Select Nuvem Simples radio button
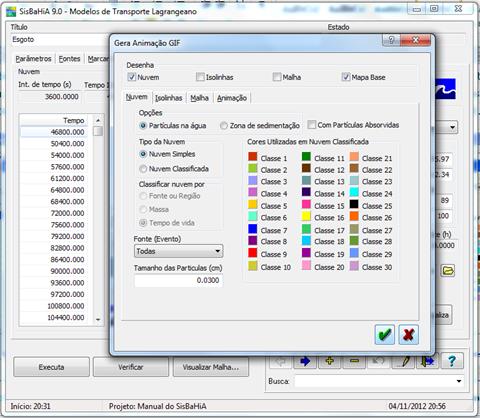This screenshot has width=480, height=418. 143,154
